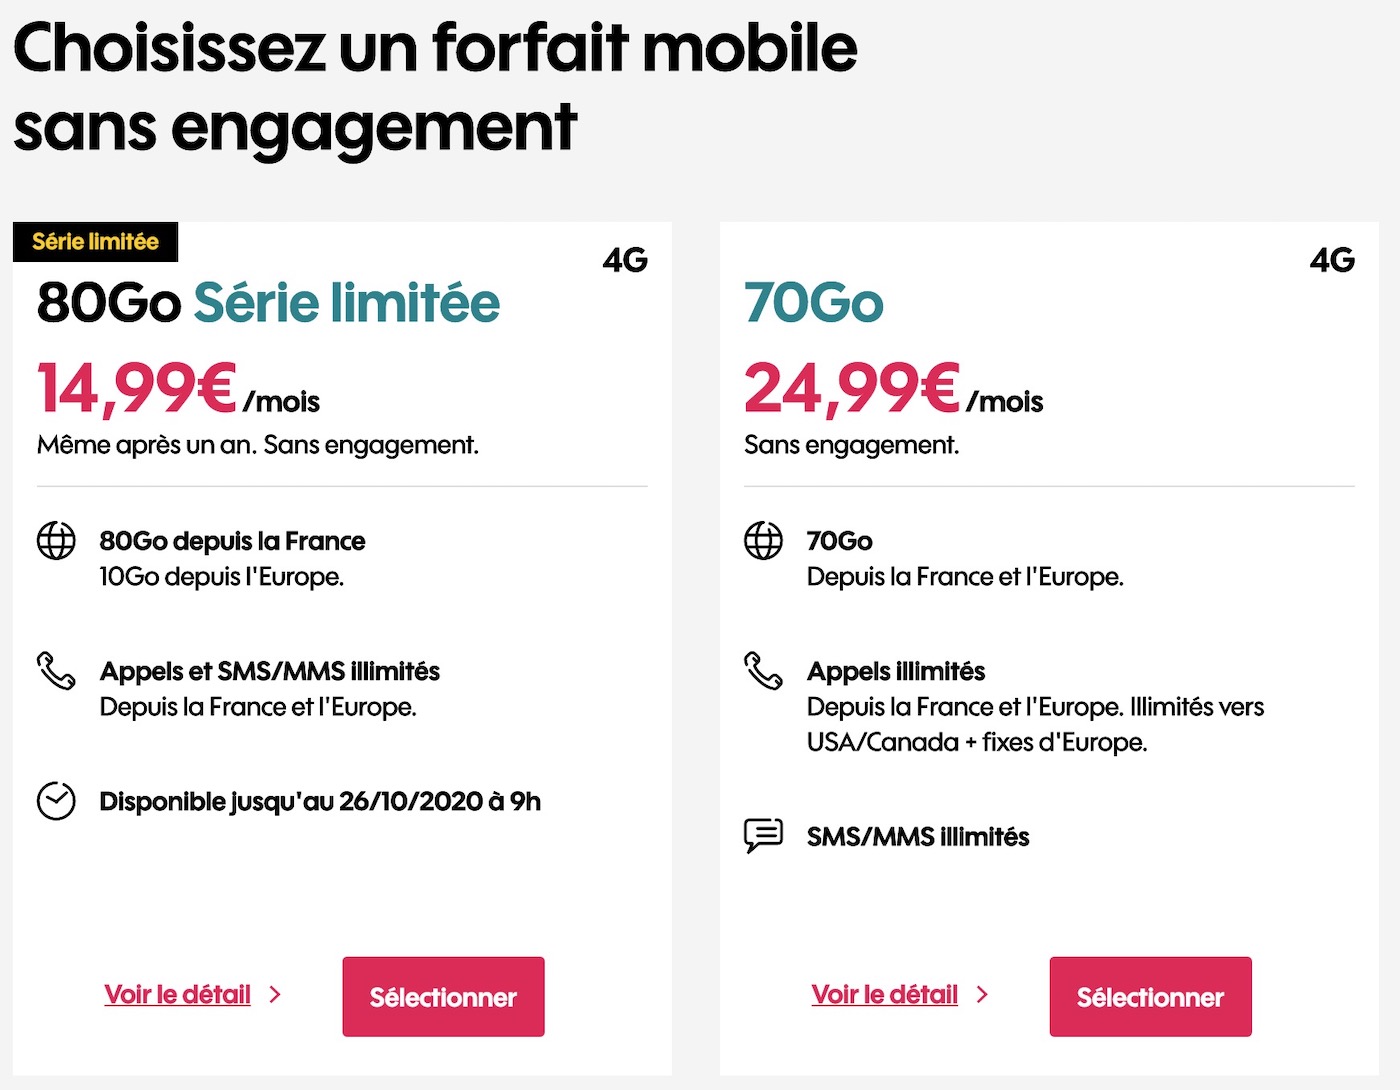Open the 70Go plan details link
Image resolution: width=1400 pixels, height=1090 pixels.
[x=885, y=995]
